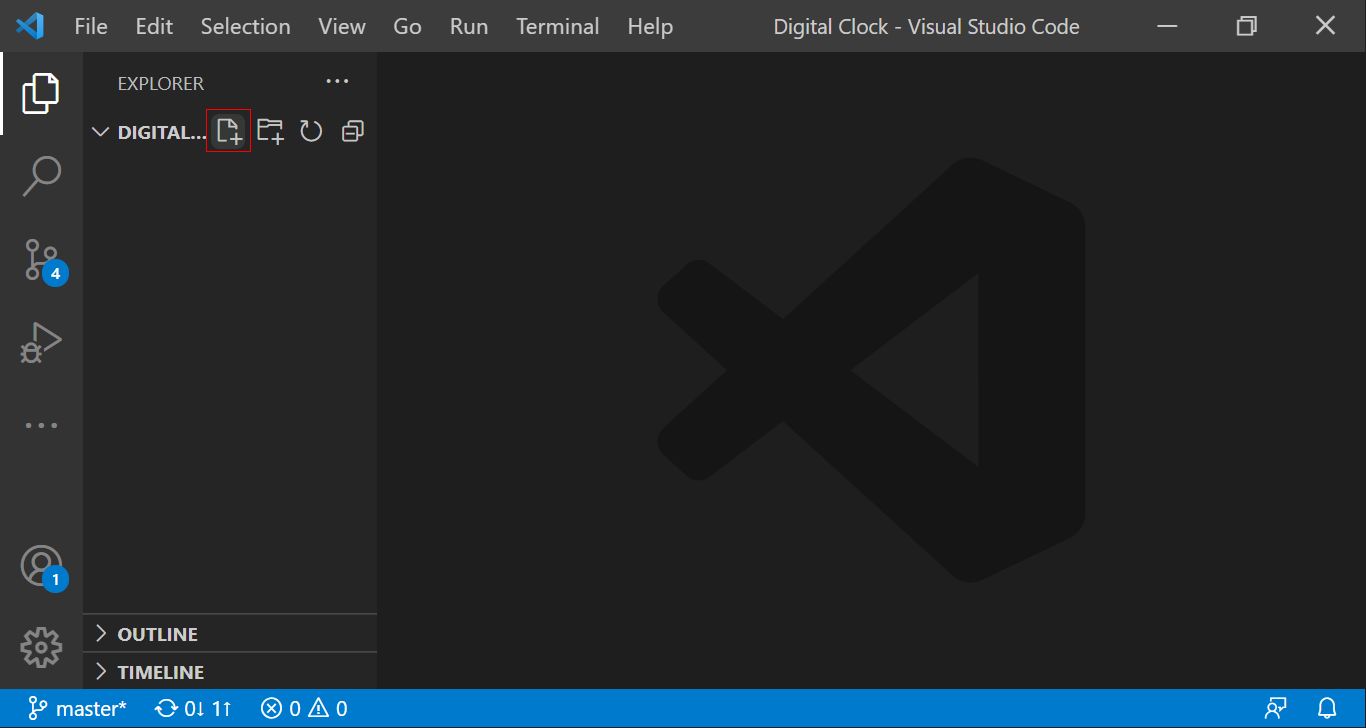Refresh the Explorer file tree
The width and height of the screenshot is (1366, 728).
coord(311,131)
